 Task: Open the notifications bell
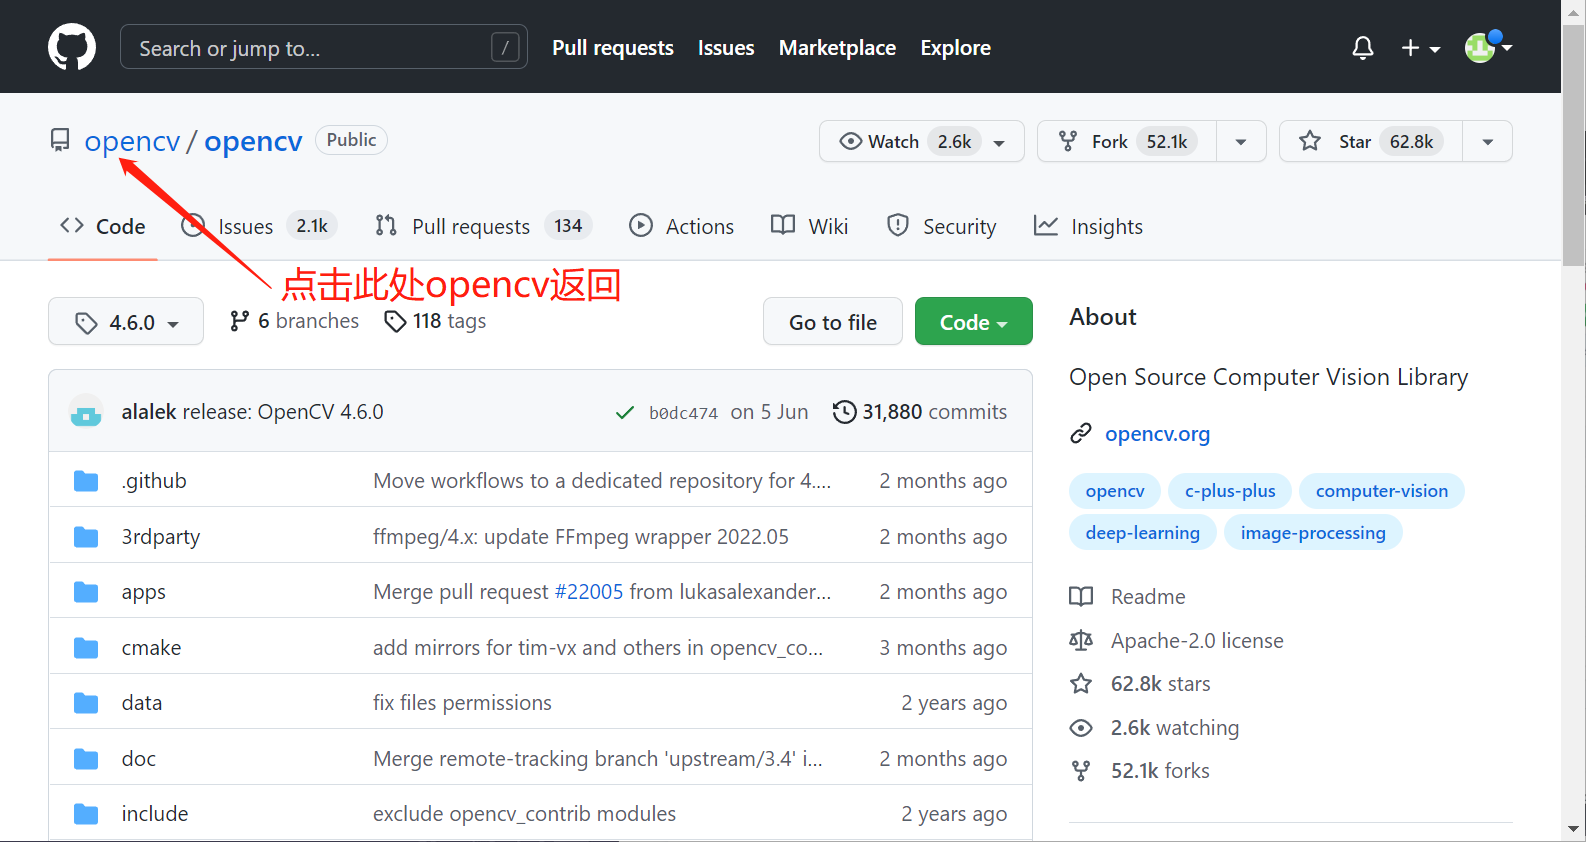pyautogui.click(x=1363, y=47)
